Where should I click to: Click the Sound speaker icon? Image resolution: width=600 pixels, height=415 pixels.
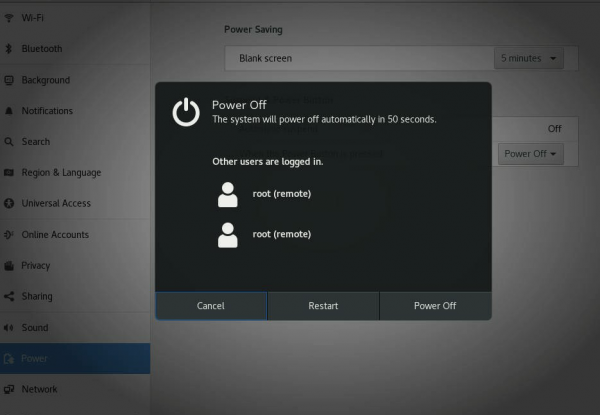9,327
